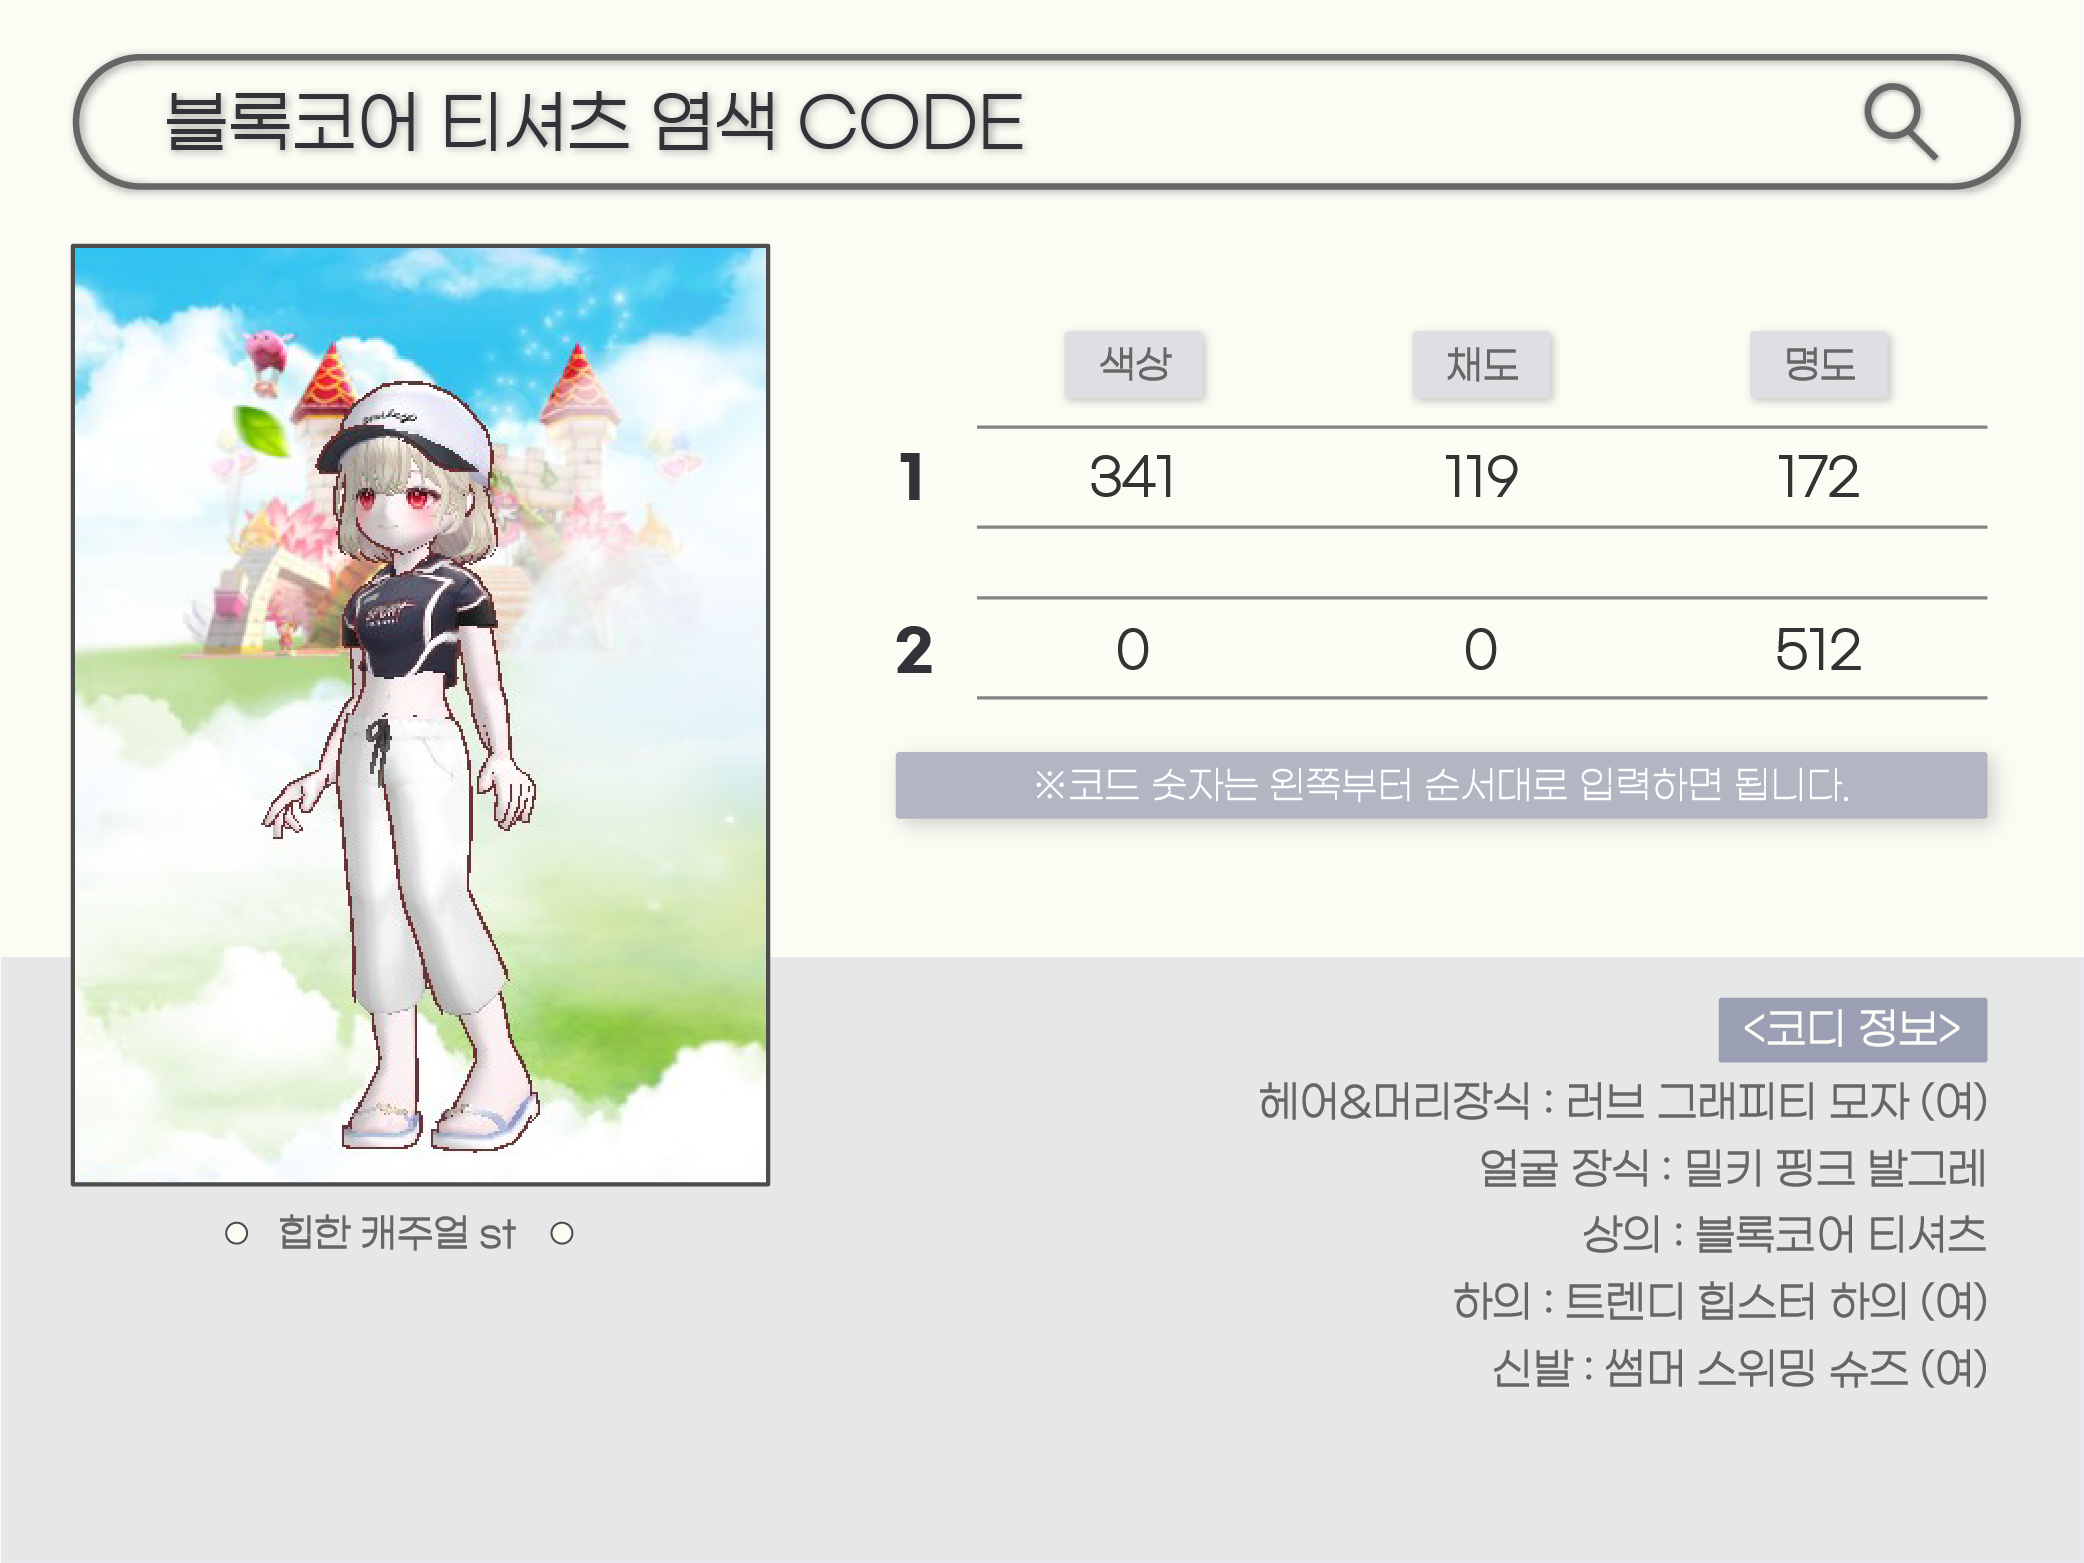The height and width of the screenshot is (1563, 2084).
Task: Open the character avatar preview image
Action: [420, 715]
